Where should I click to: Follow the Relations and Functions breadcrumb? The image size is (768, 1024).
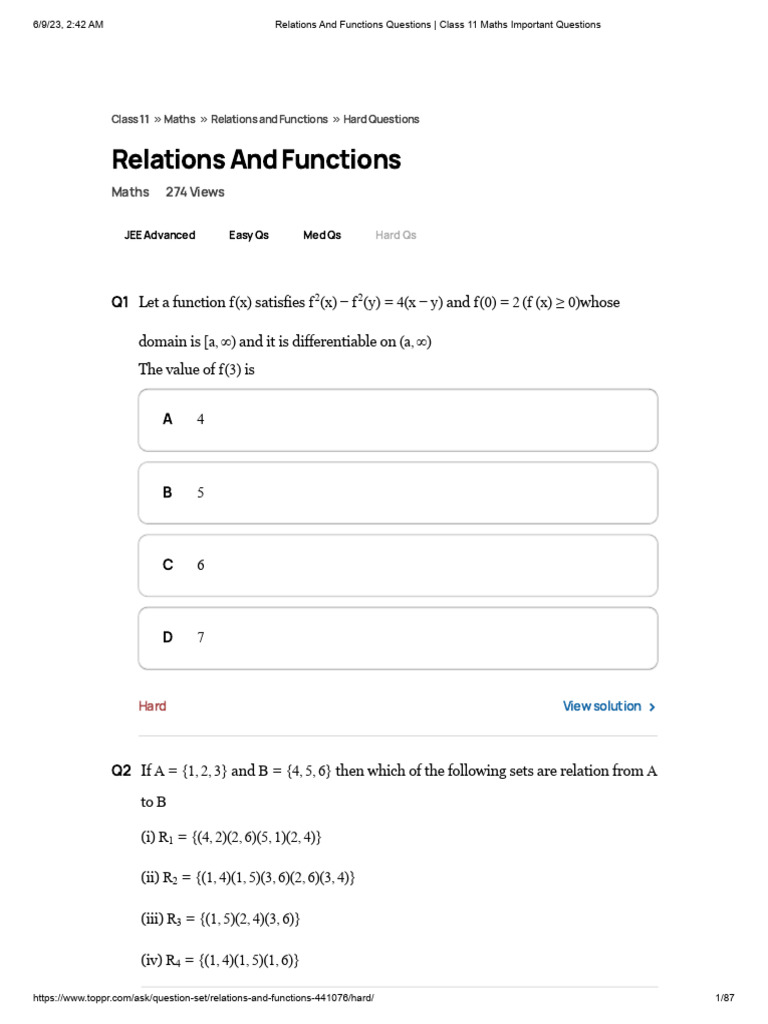(269, 119)
